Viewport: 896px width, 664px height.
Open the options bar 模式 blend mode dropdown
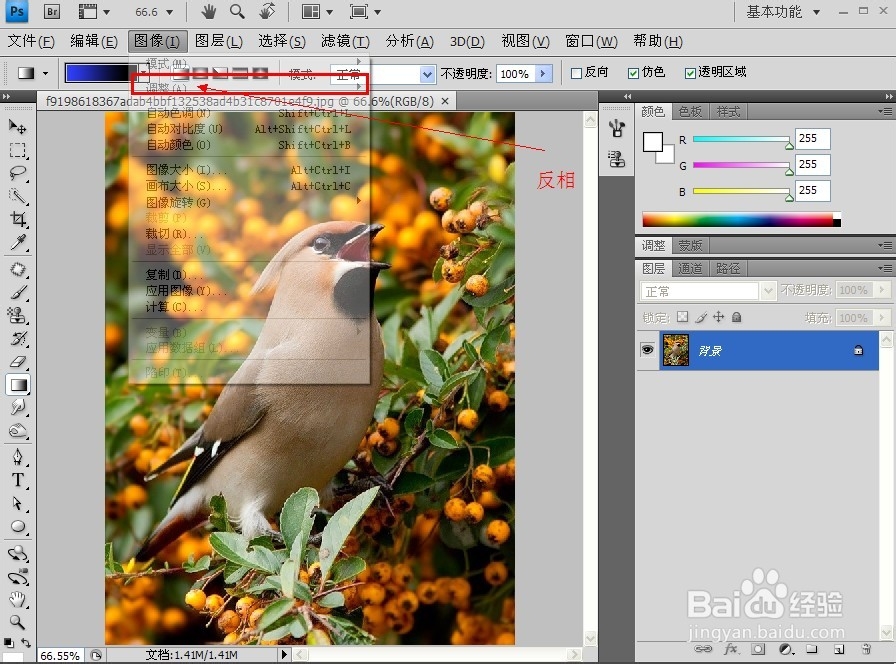[427, 74]
